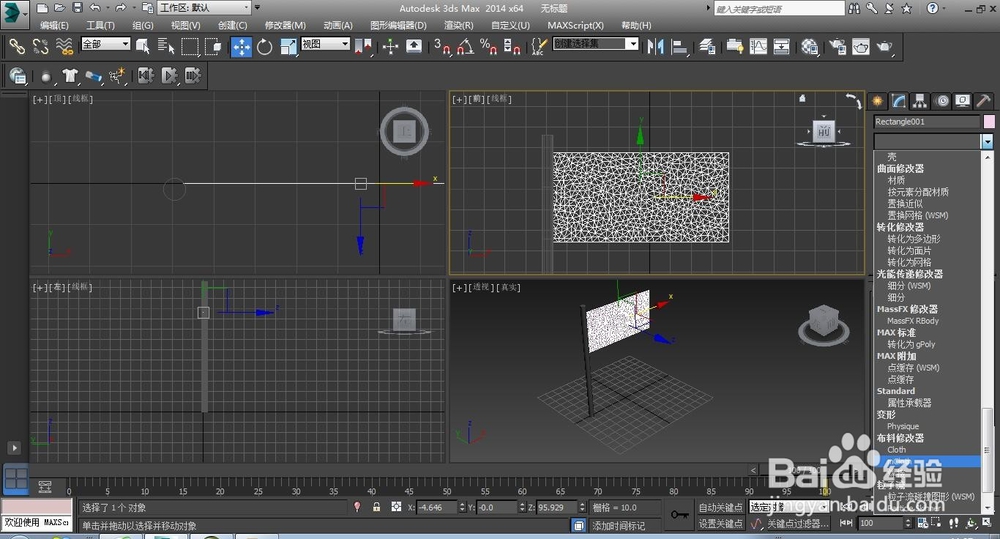Expand the modifier list dropdown arrow
The image size is (1000, 539).
pos(987,142)
